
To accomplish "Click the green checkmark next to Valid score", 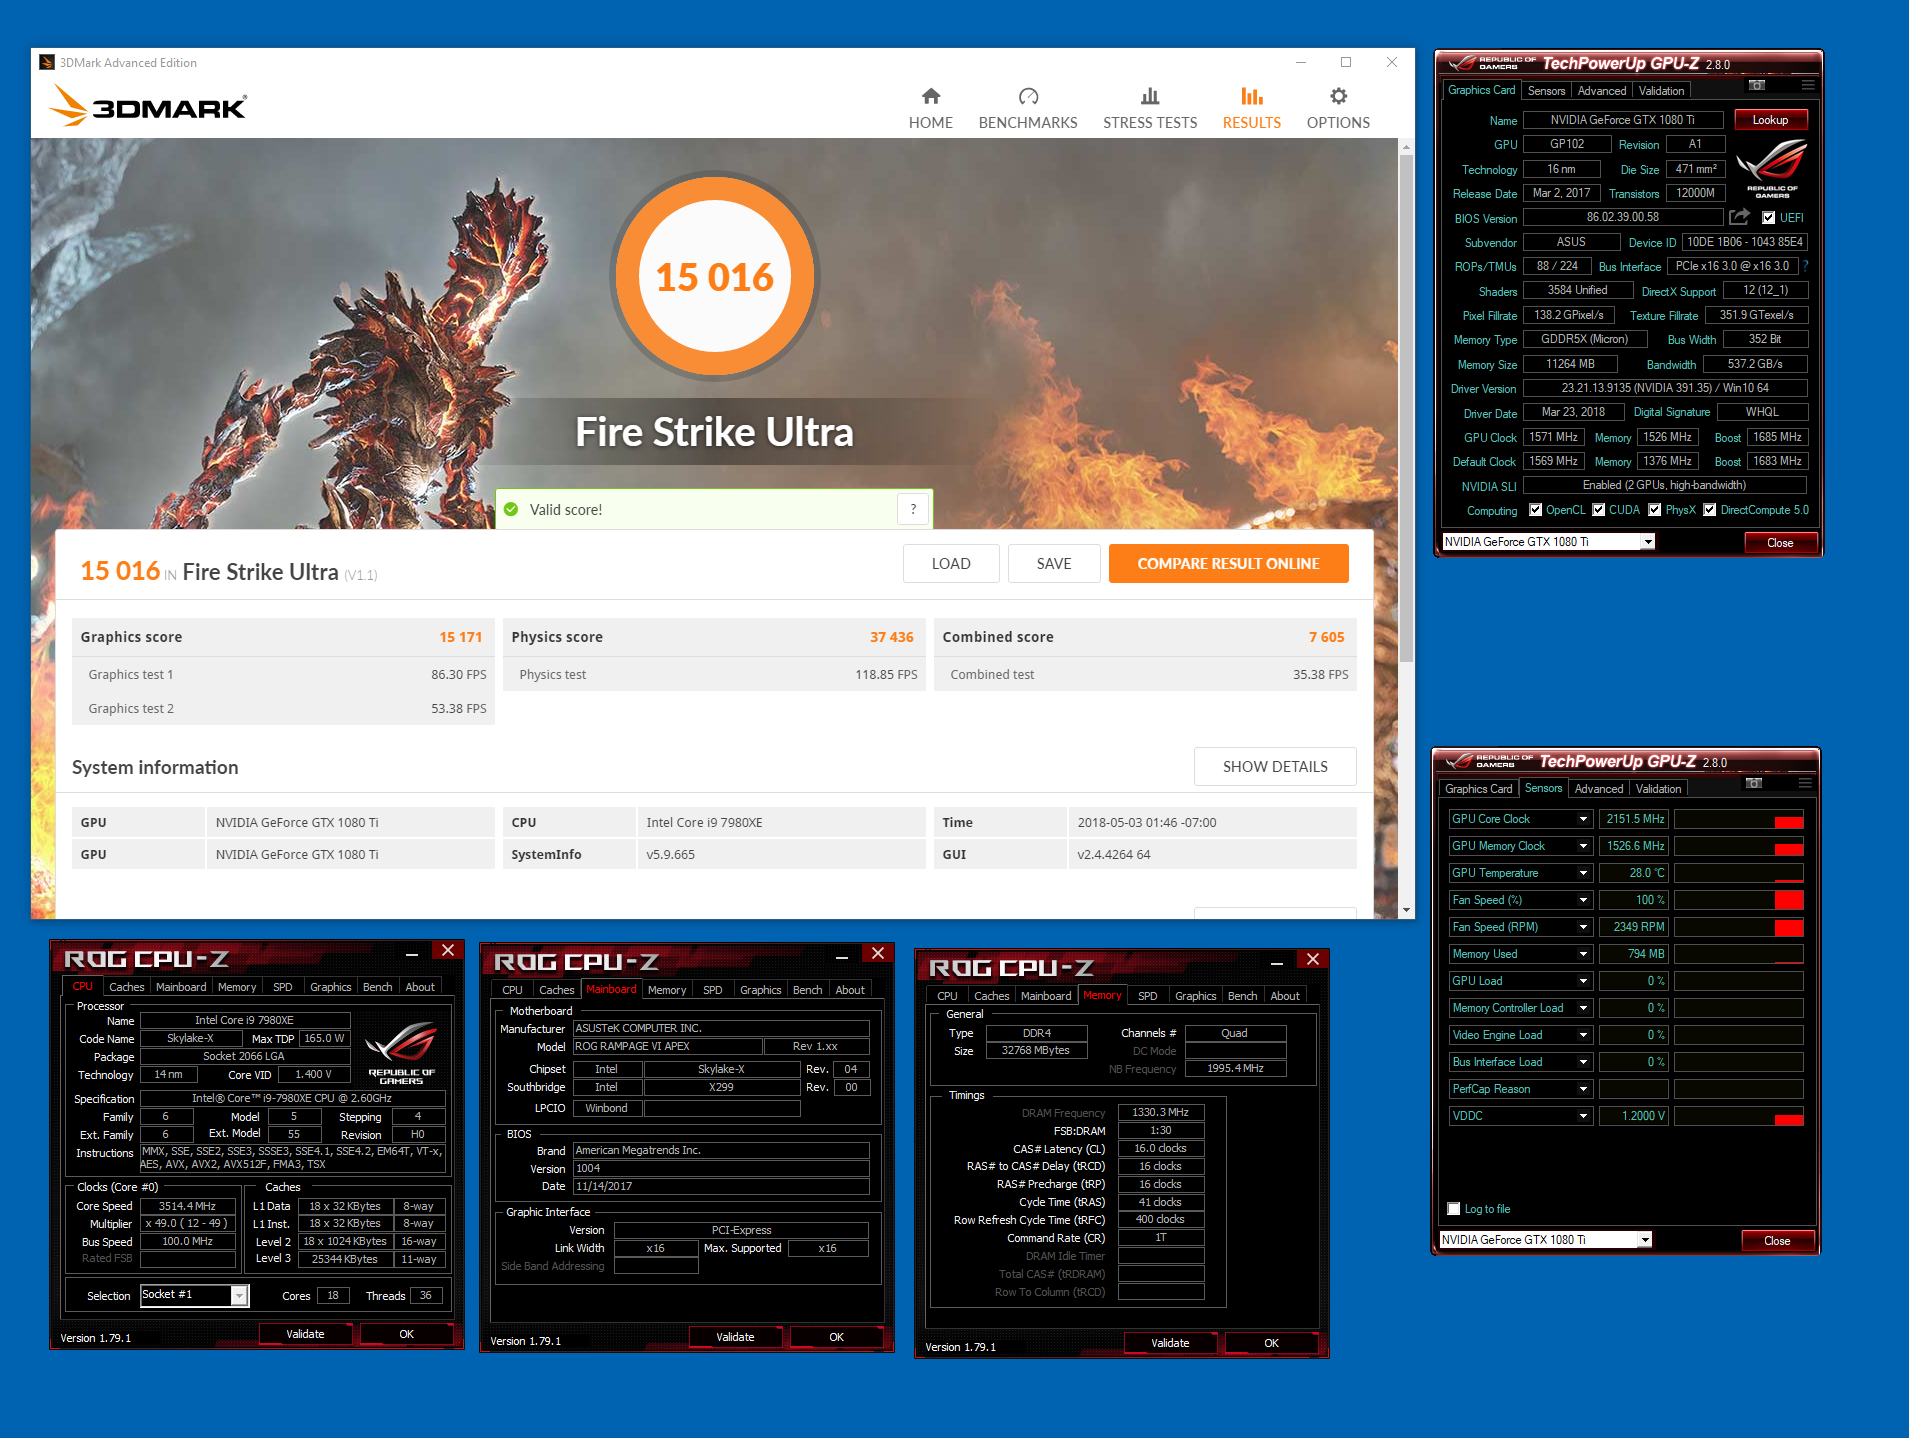I will pyautogui.click(x=511, y=509).
